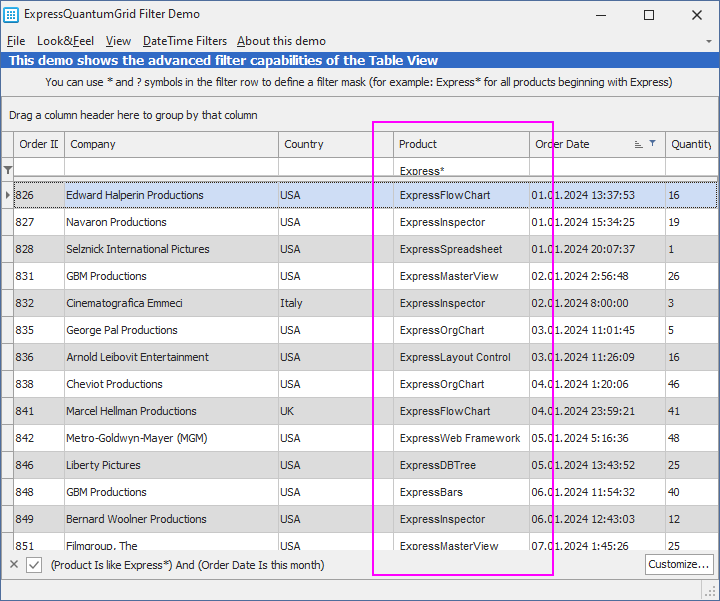Click date 05.01.2024 5:16:36 cell

(597, 438)
